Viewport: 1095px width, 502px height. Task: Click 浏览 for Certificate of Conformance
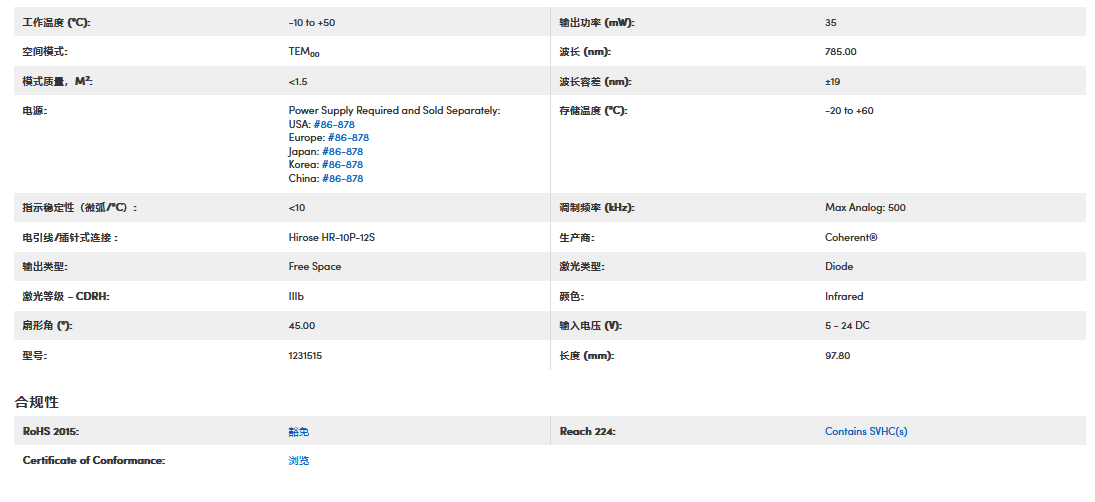pyautogui.click(x=299, y=461)
